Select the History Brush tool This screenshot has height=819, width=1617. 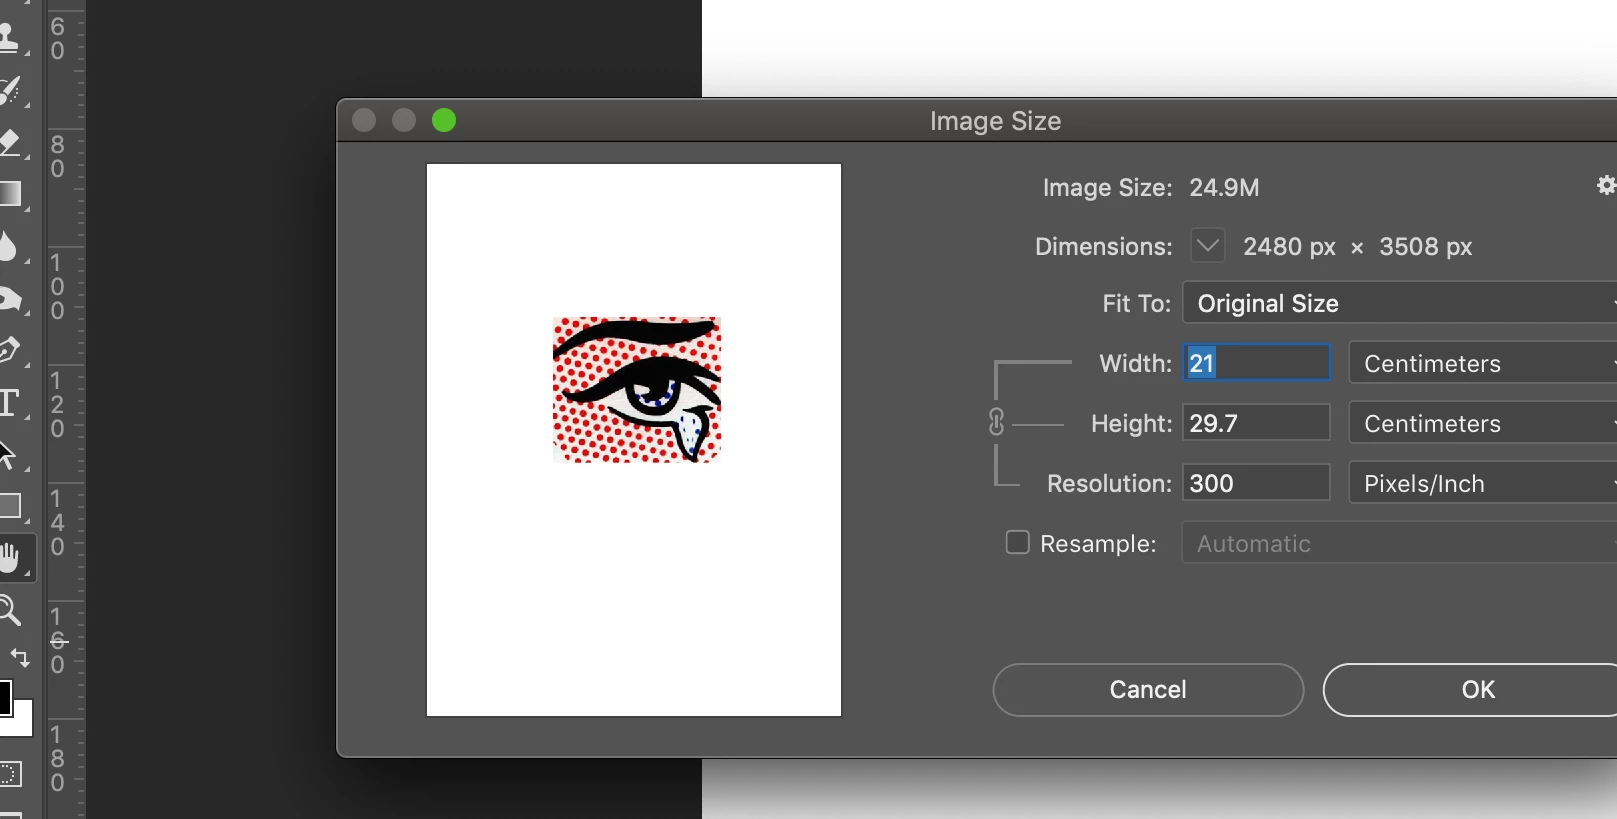(x=9, y=90)
